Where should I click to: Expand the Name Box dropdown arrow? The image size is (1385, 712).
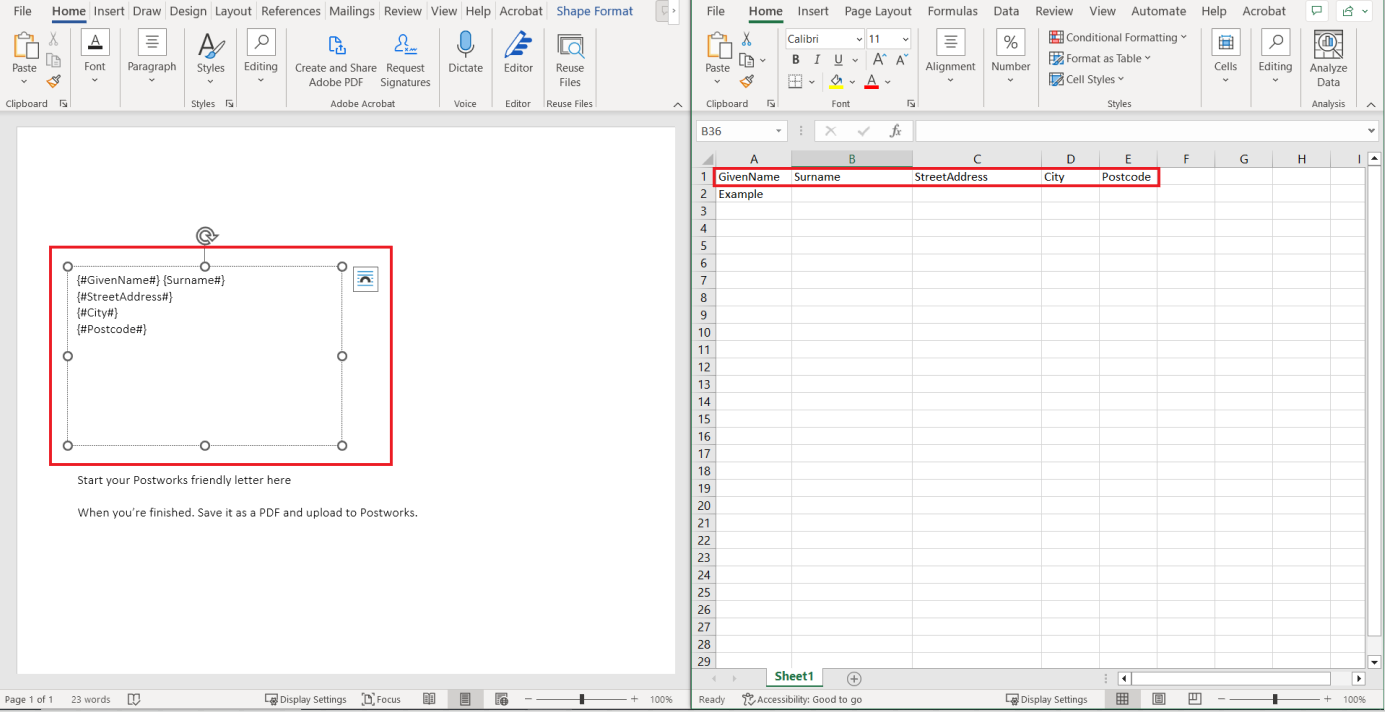pyautogui.click(x=779, y=131)
